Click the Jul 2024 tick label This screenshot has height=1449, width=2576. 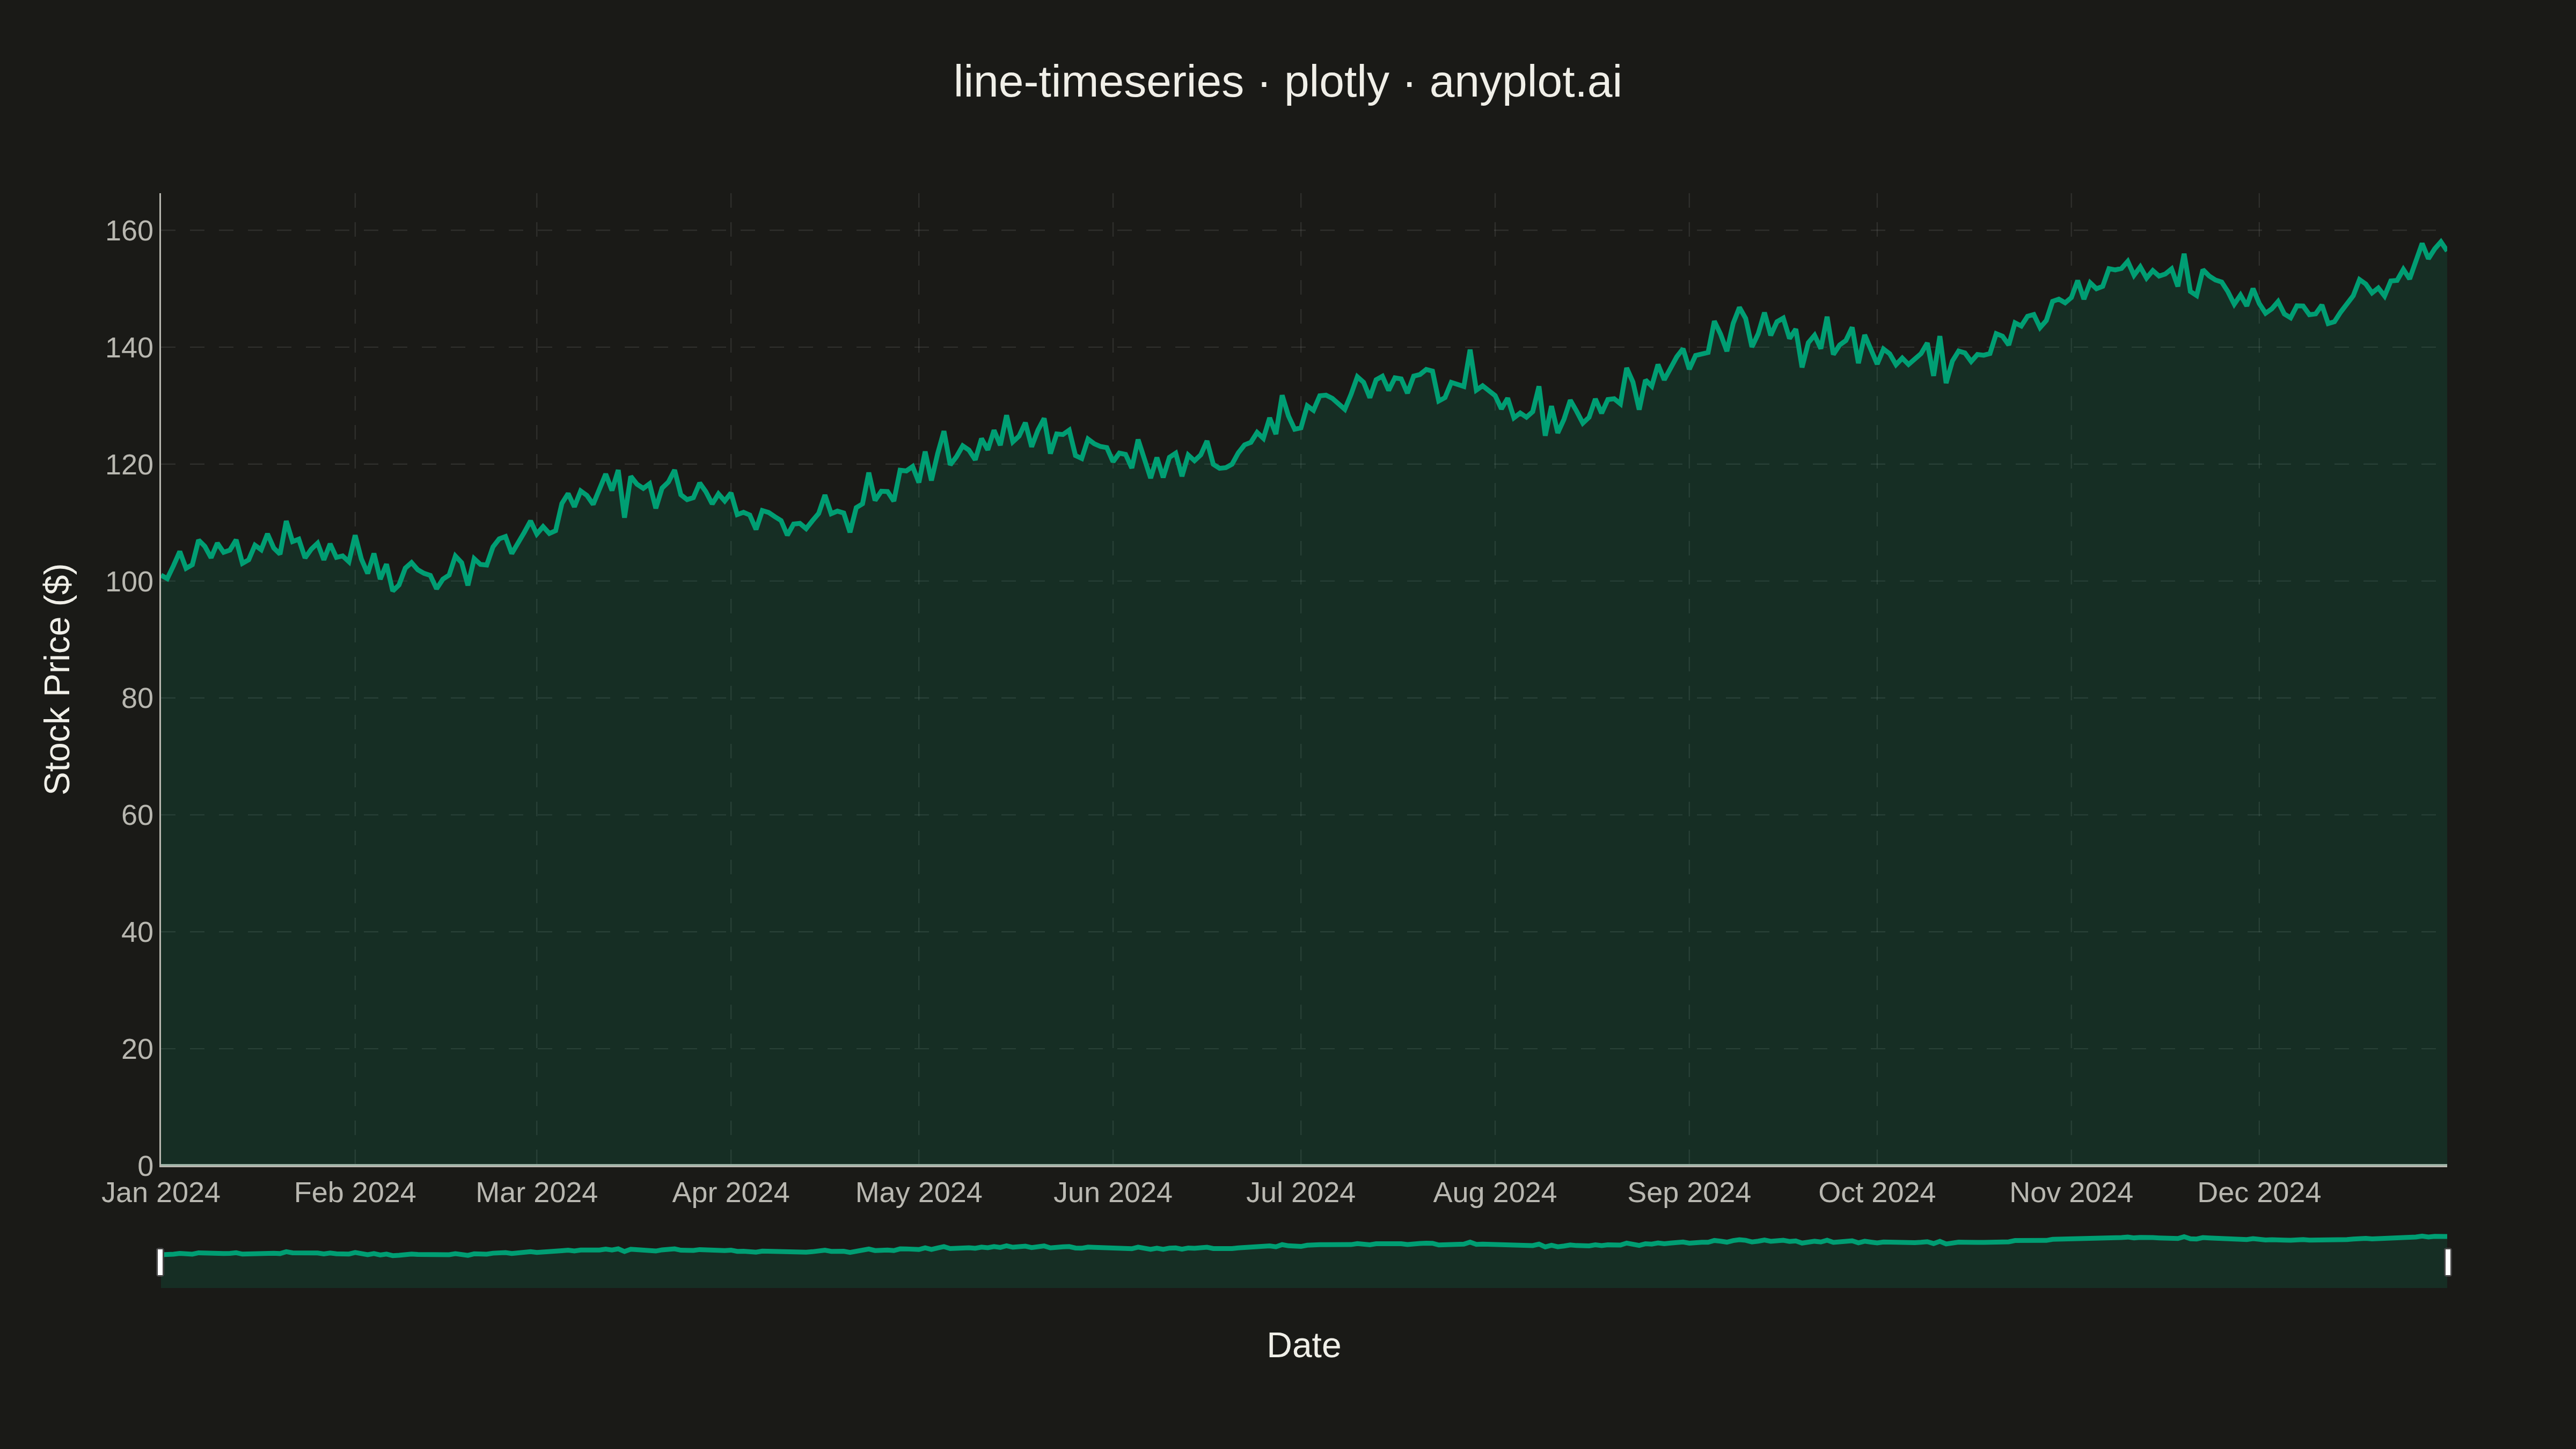pos(1301,1193)
